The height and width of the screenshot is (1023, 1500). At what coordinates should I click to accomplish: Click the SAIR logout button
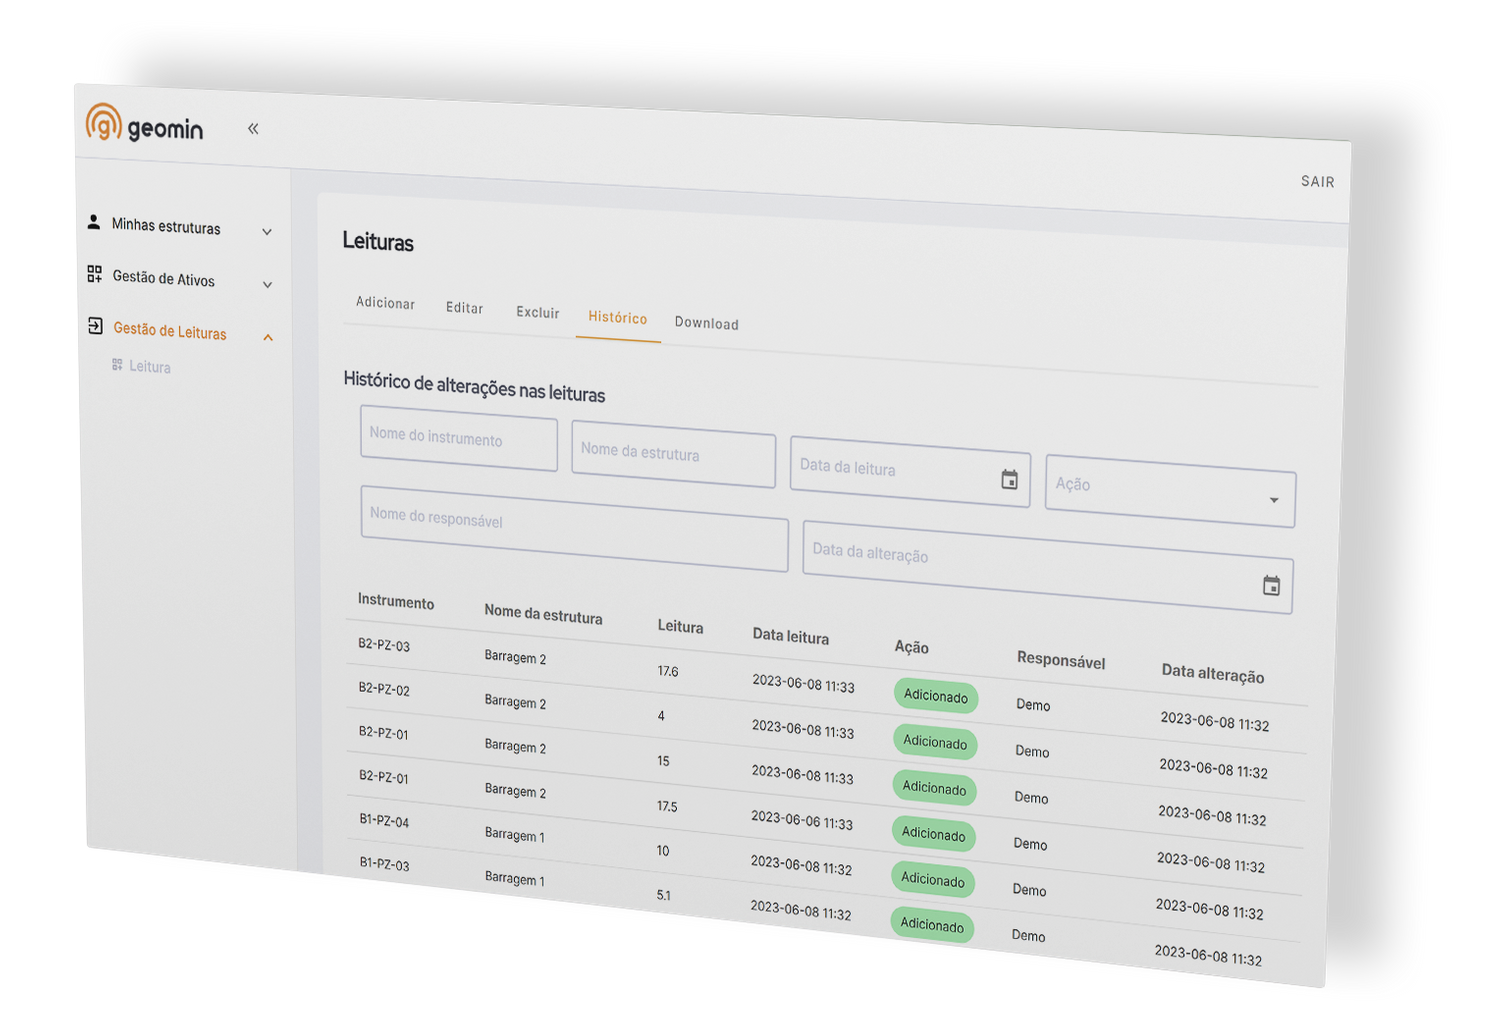1317,181
